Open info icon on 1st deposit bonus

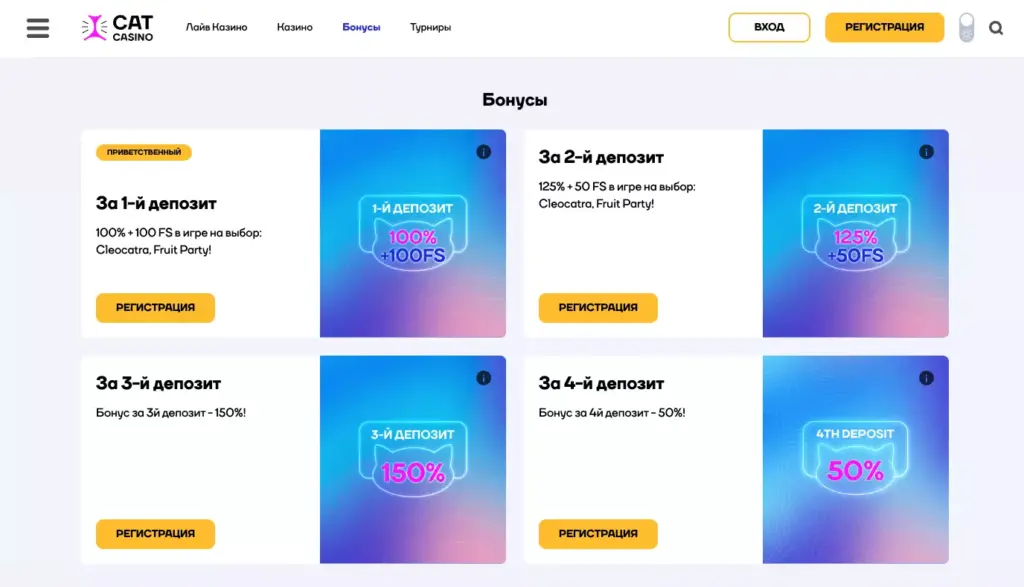tap(484, 152)
